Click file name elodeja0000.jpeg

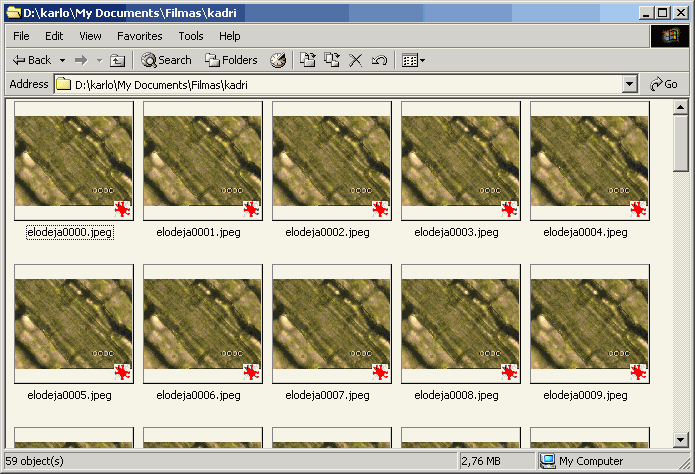coord(70,232)
